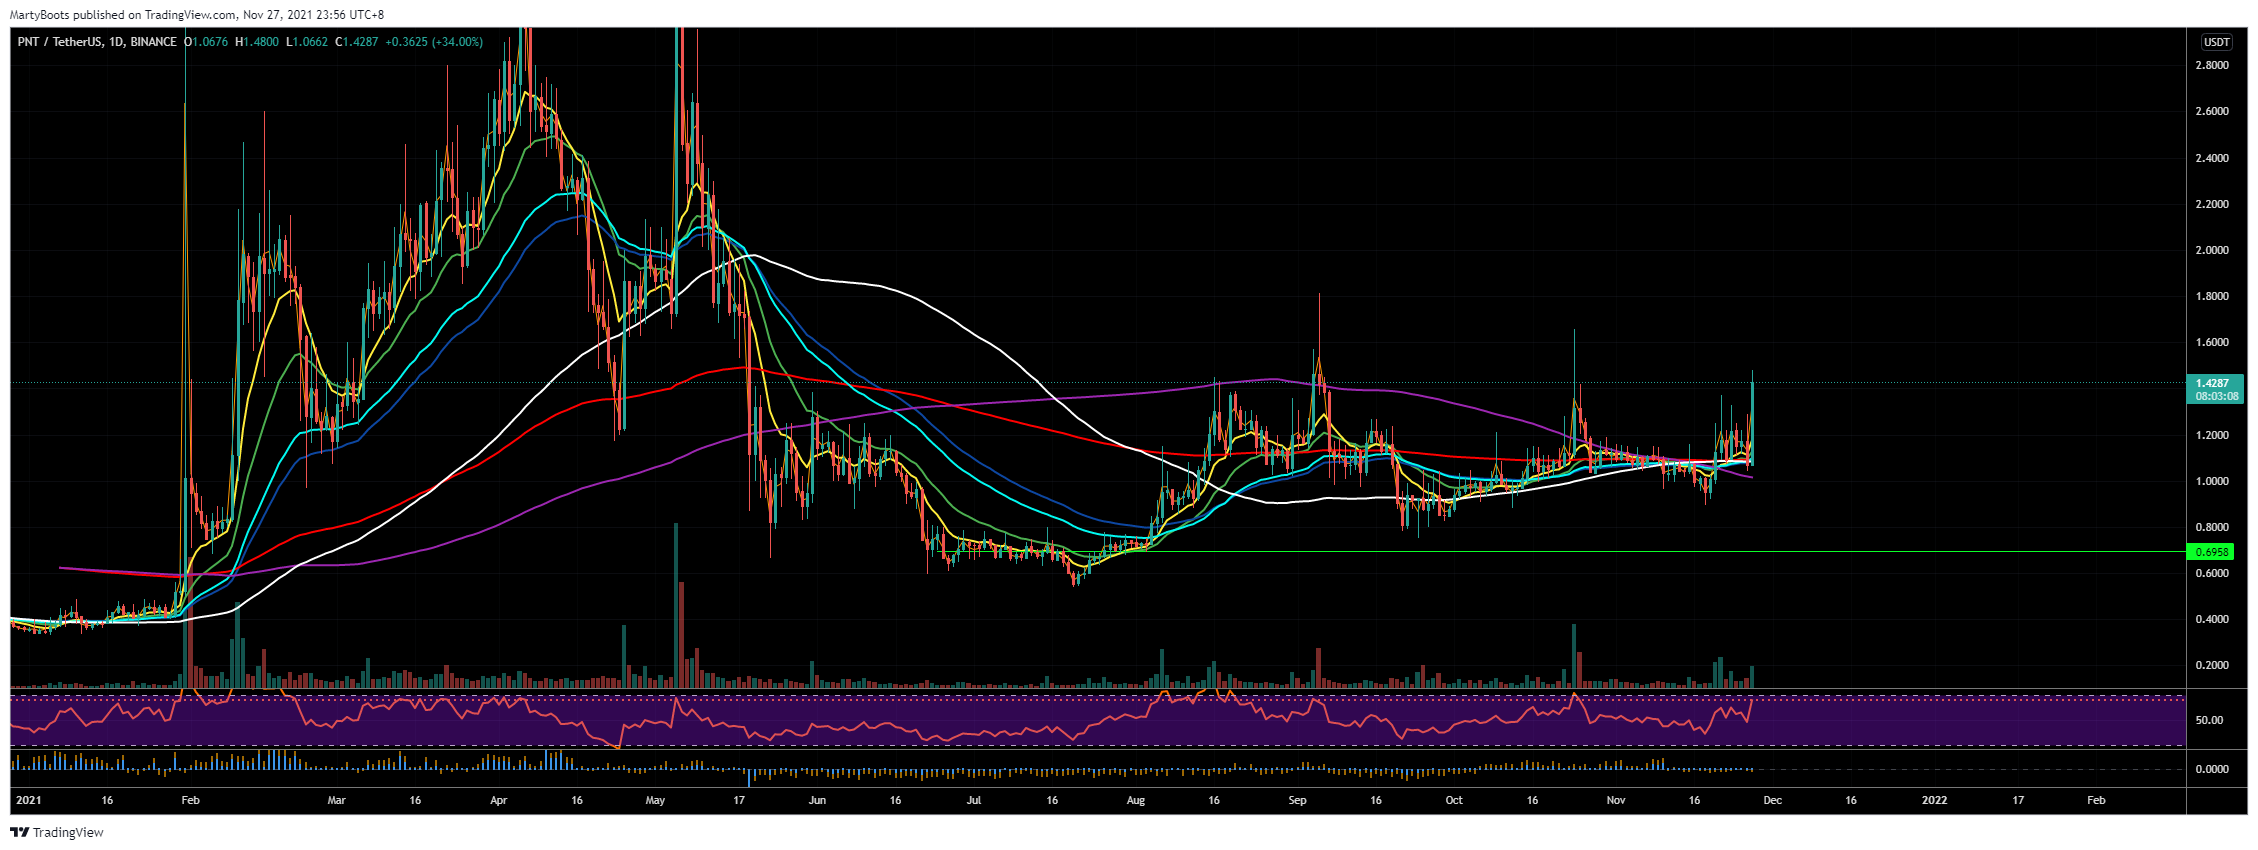The height and width of the screenshot is (850, 2258).
Task: Click the green 0.6958 price label
Action: click(2209, 552)
